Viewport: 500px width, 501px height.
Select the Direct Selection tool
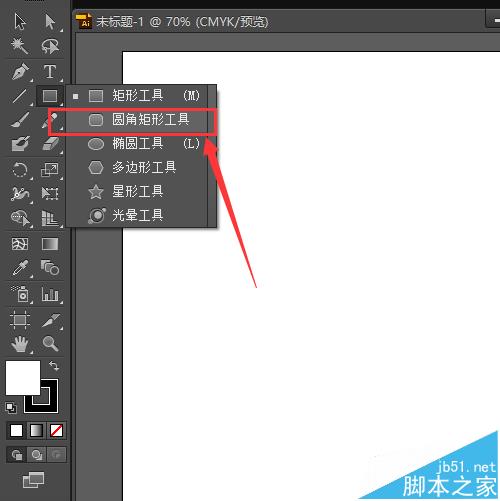pos(50,22)
